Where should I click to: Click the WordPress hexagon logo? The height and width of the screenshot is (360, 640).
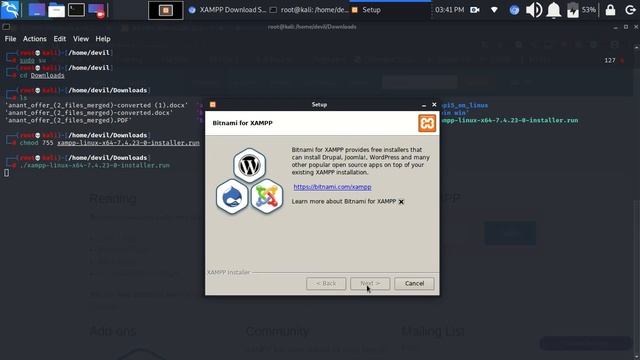(x=249, y=165)
